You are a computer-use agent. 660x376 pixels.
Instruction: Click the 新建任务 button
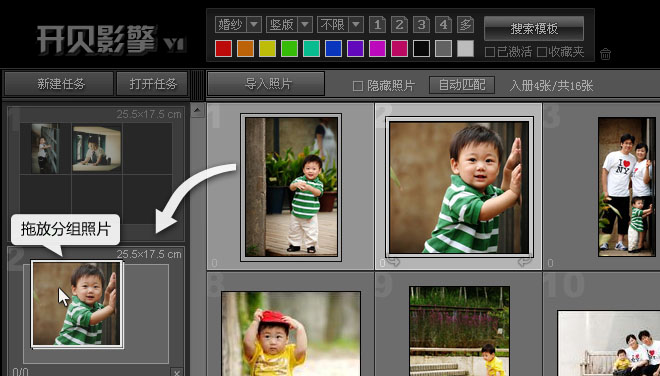(x=59, y=84)
